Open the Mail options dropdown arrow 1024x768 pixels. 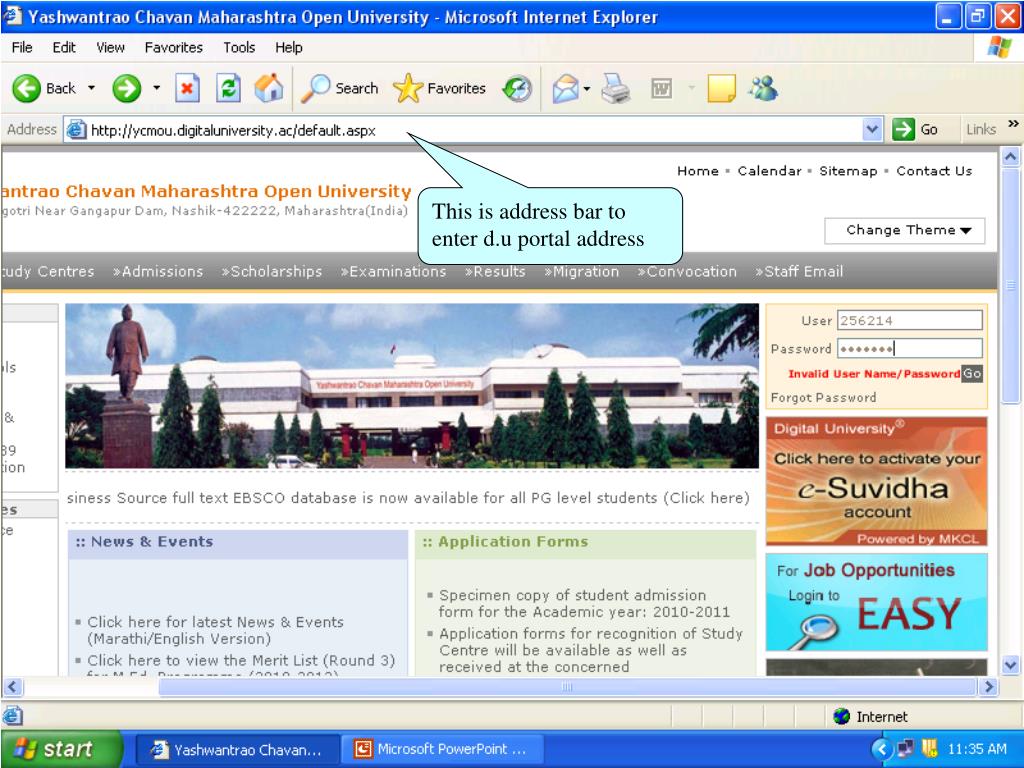(586, 89)
